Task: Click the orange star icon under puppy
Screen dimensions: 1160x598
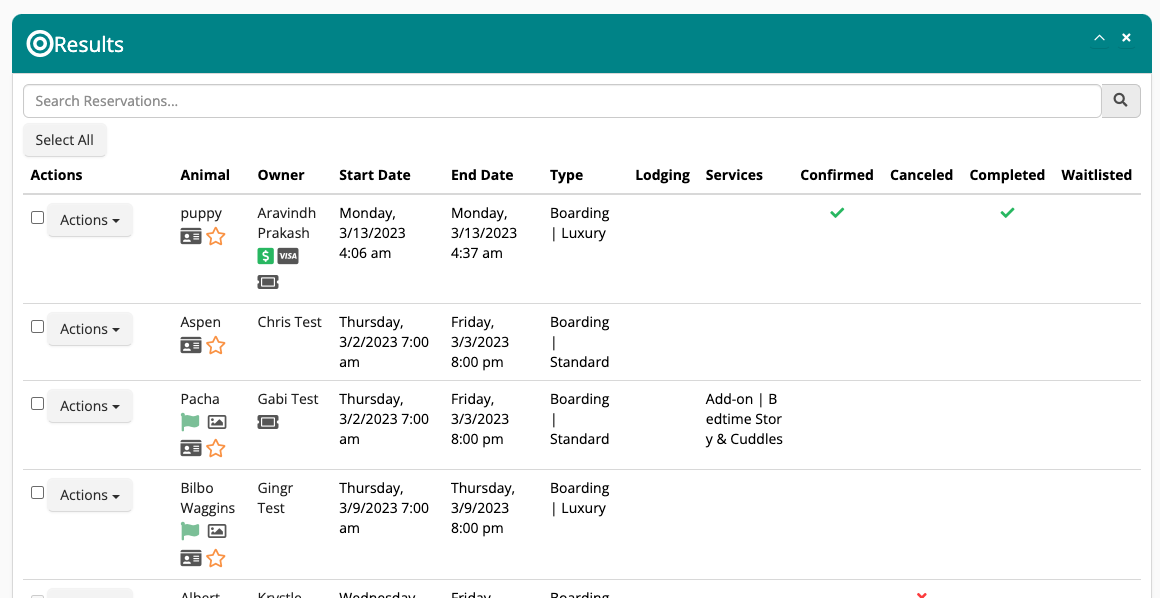Action: pyautogui.click(x=215, y=237)
